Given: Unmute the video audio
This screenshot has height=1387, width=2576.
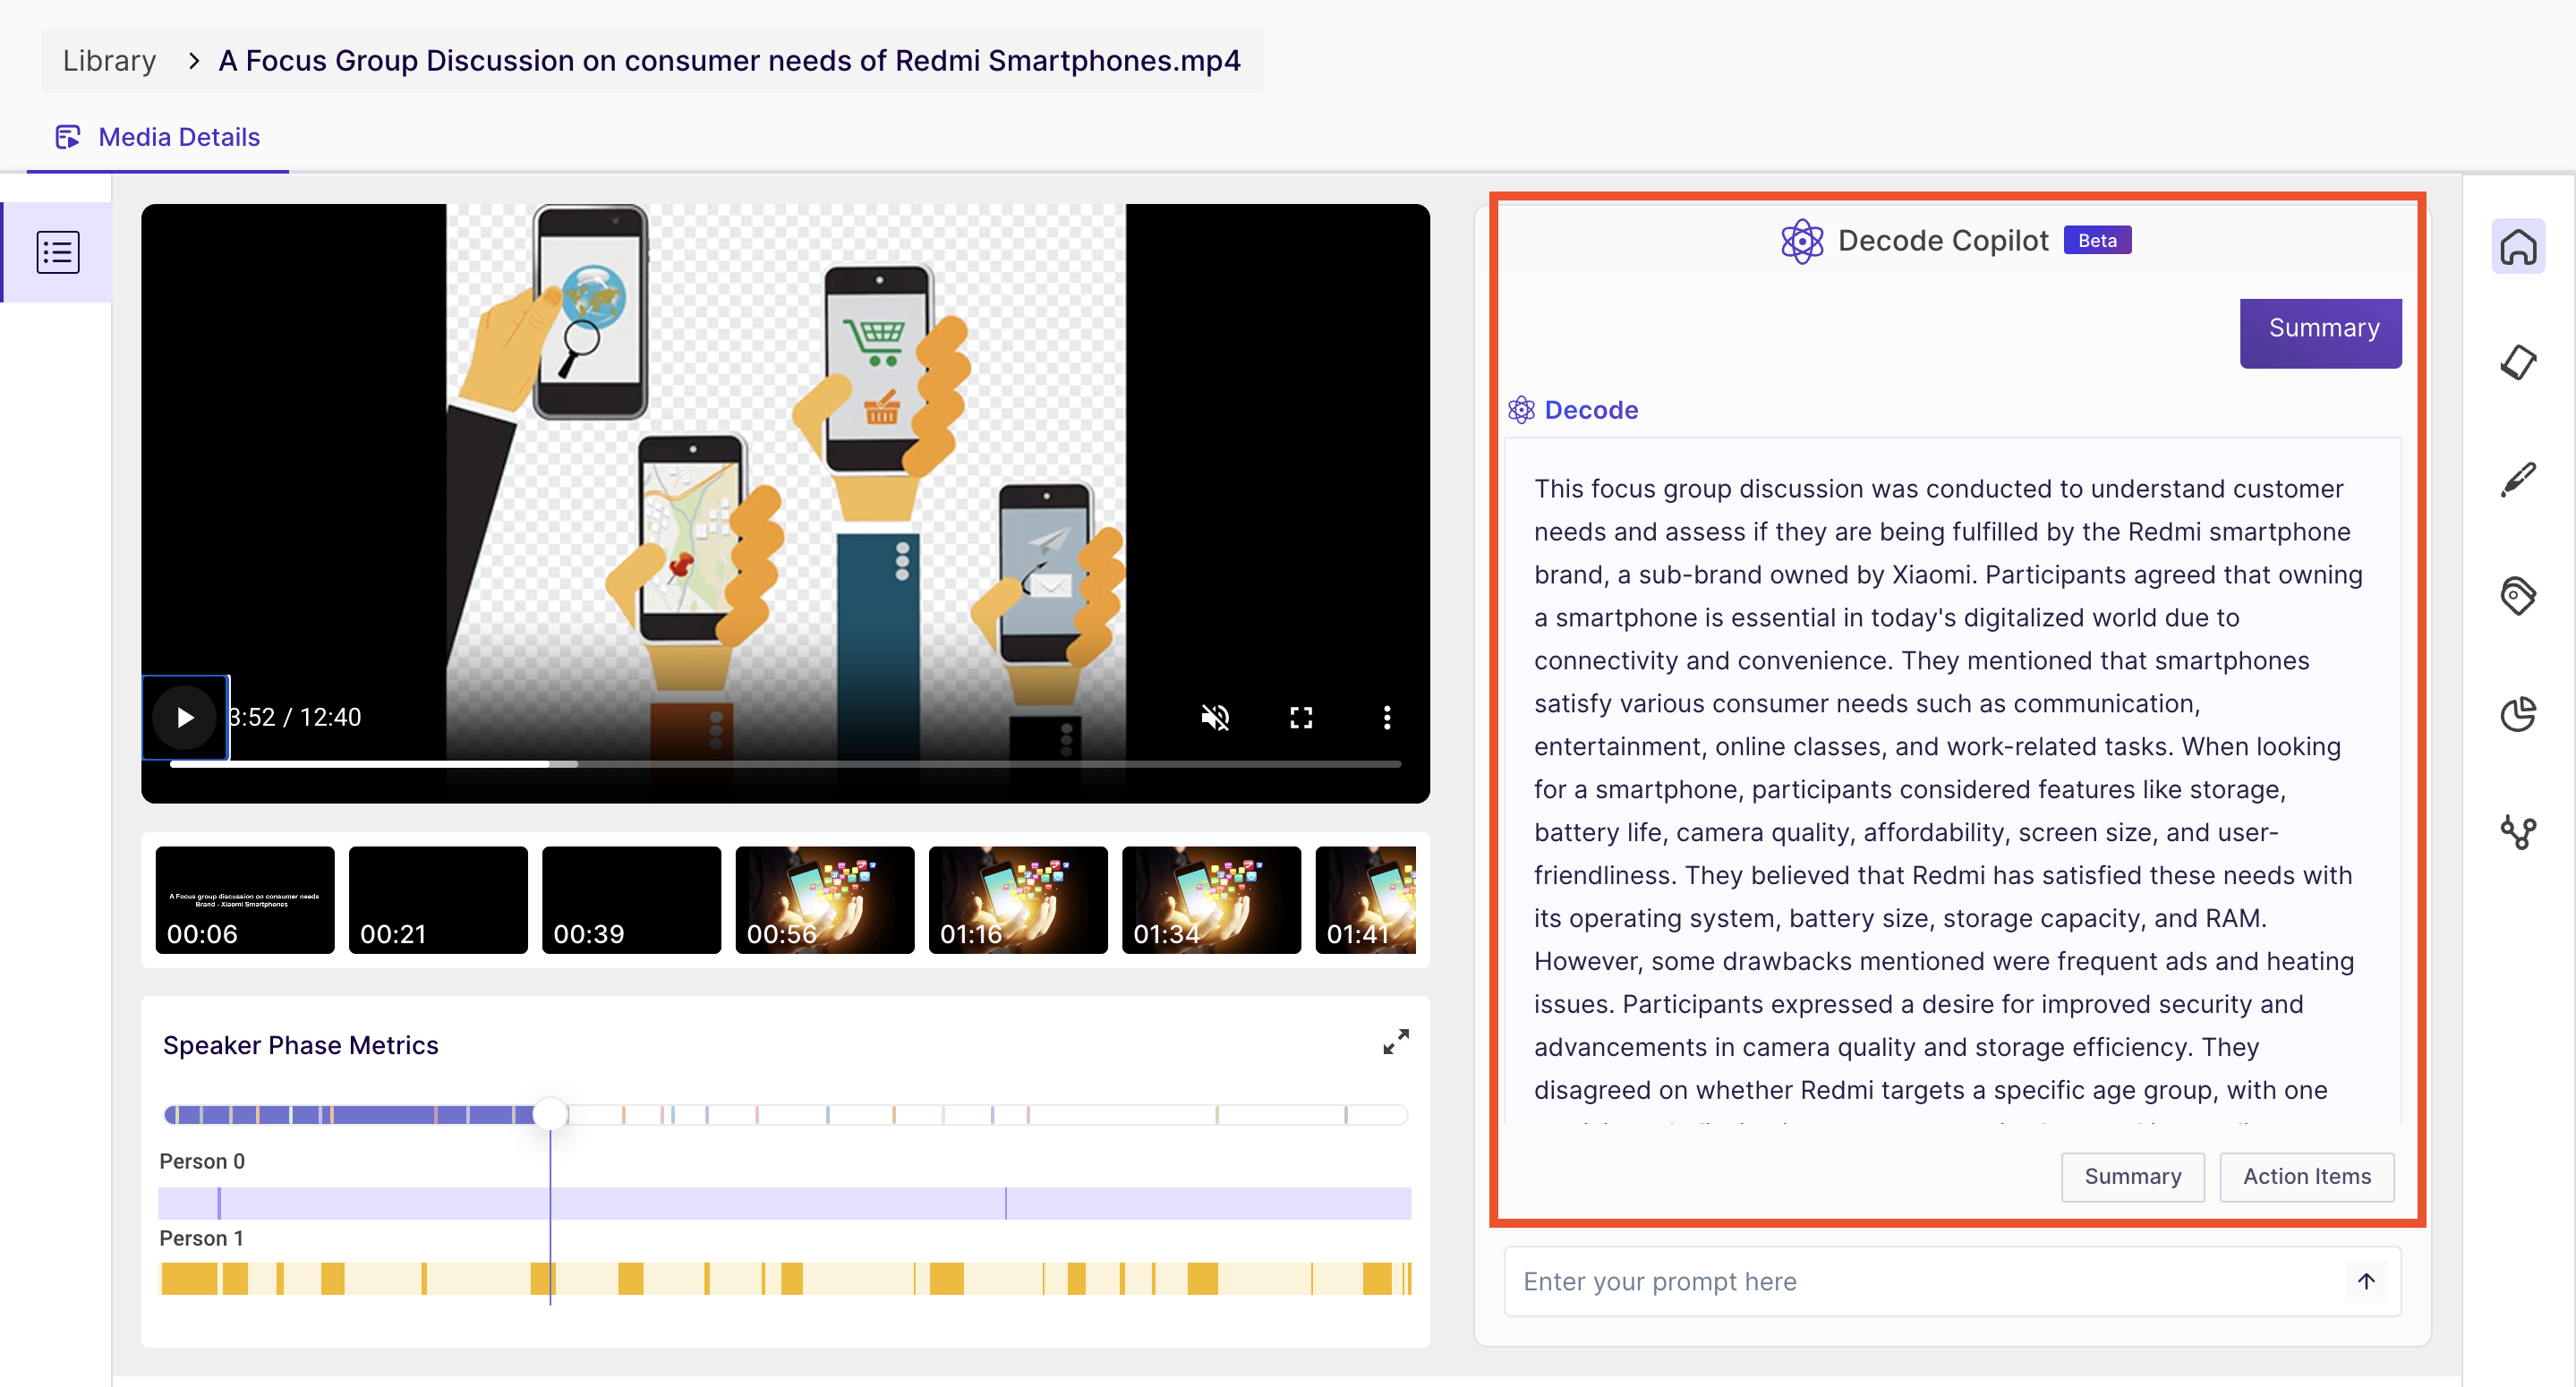Looking at the screenshot, I should pyautogui.click(x=1215, y=717).
